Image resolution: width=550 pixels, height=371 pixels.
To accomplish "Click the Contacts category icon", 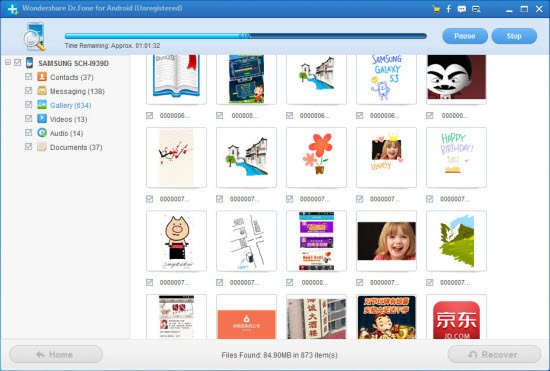I will click(x=42, y=76).
